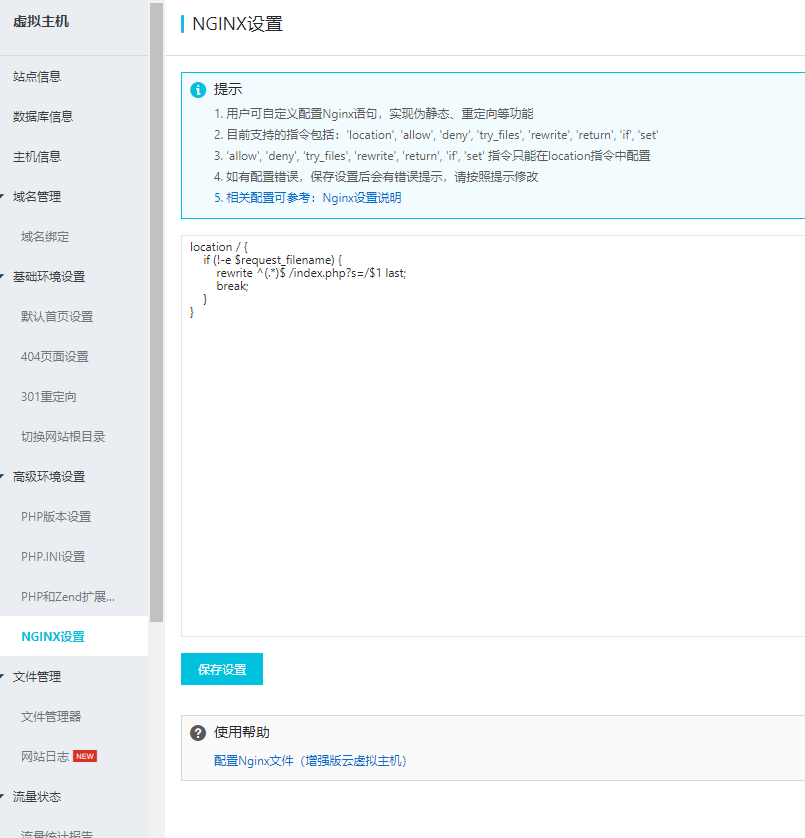Click the 基础环境设置 section label

[x=49, y=276]
